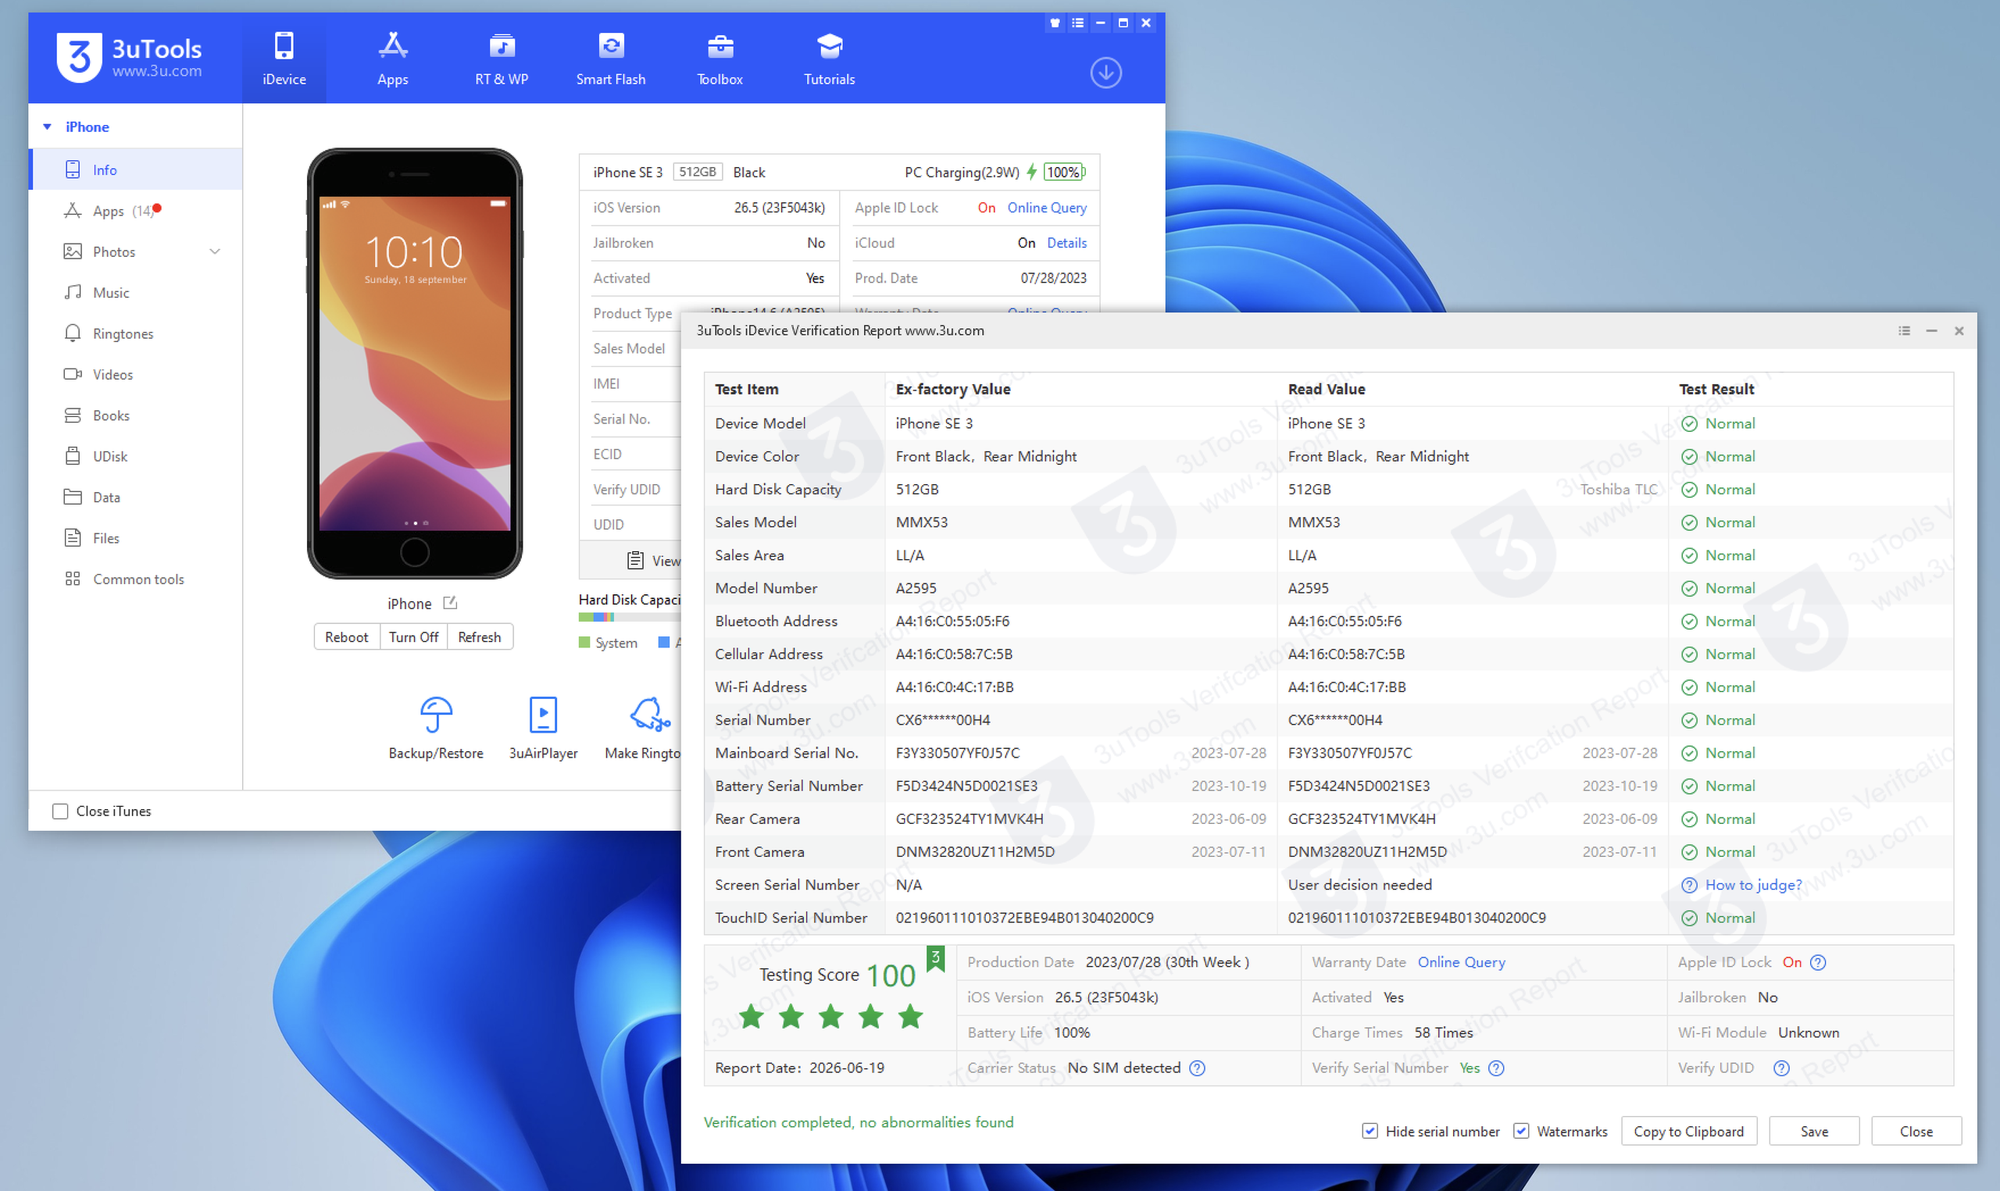Toggle the Watermarks checkbox

coord(1521,1131)
